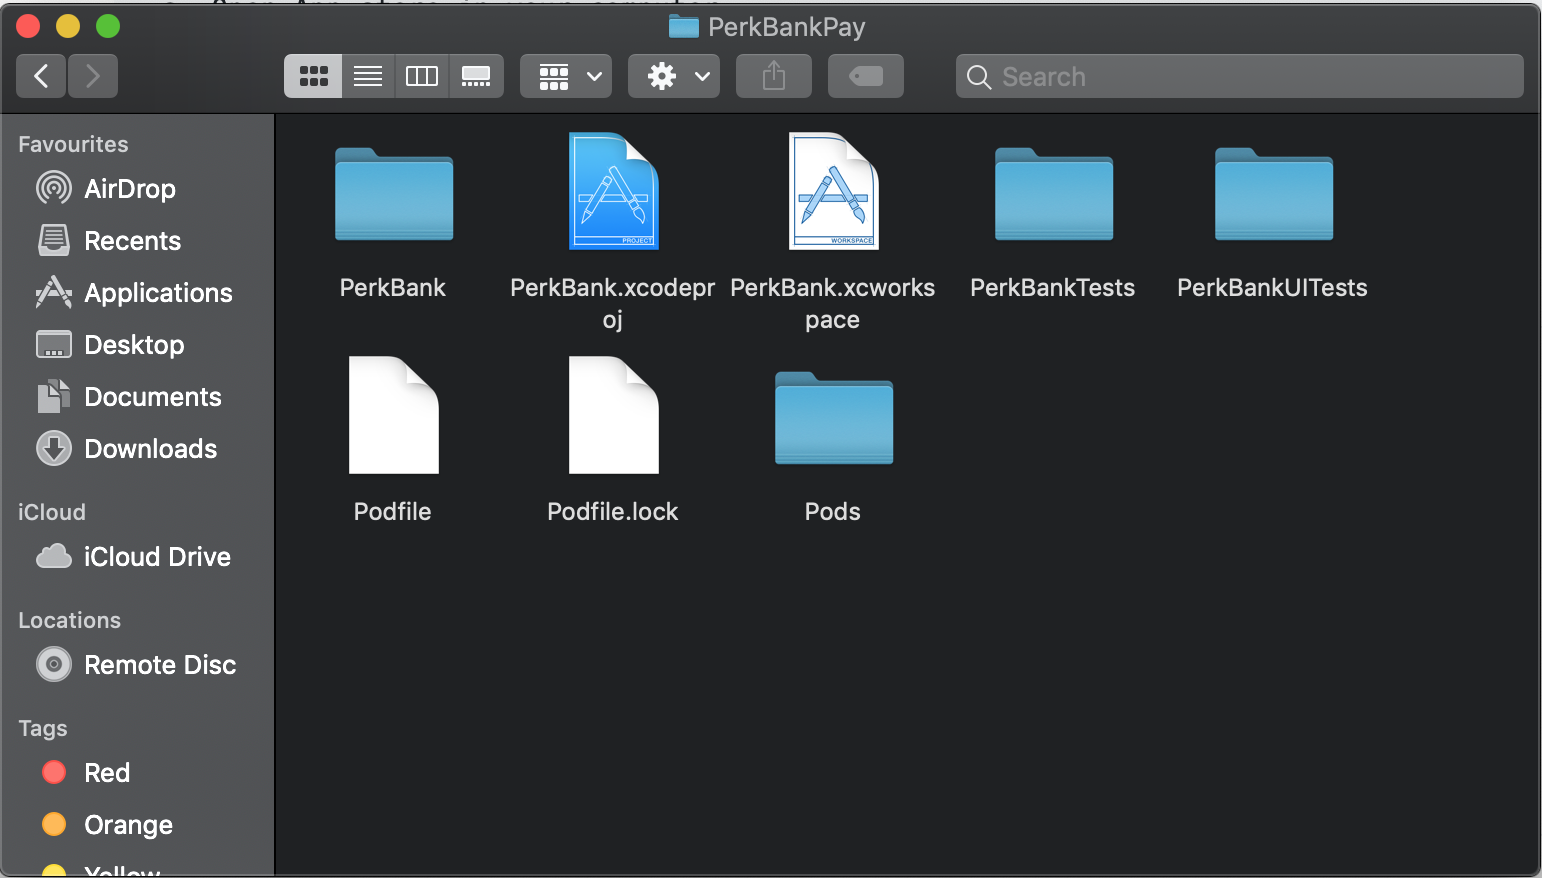Click the forward navigation arrow

pos(92,75)
